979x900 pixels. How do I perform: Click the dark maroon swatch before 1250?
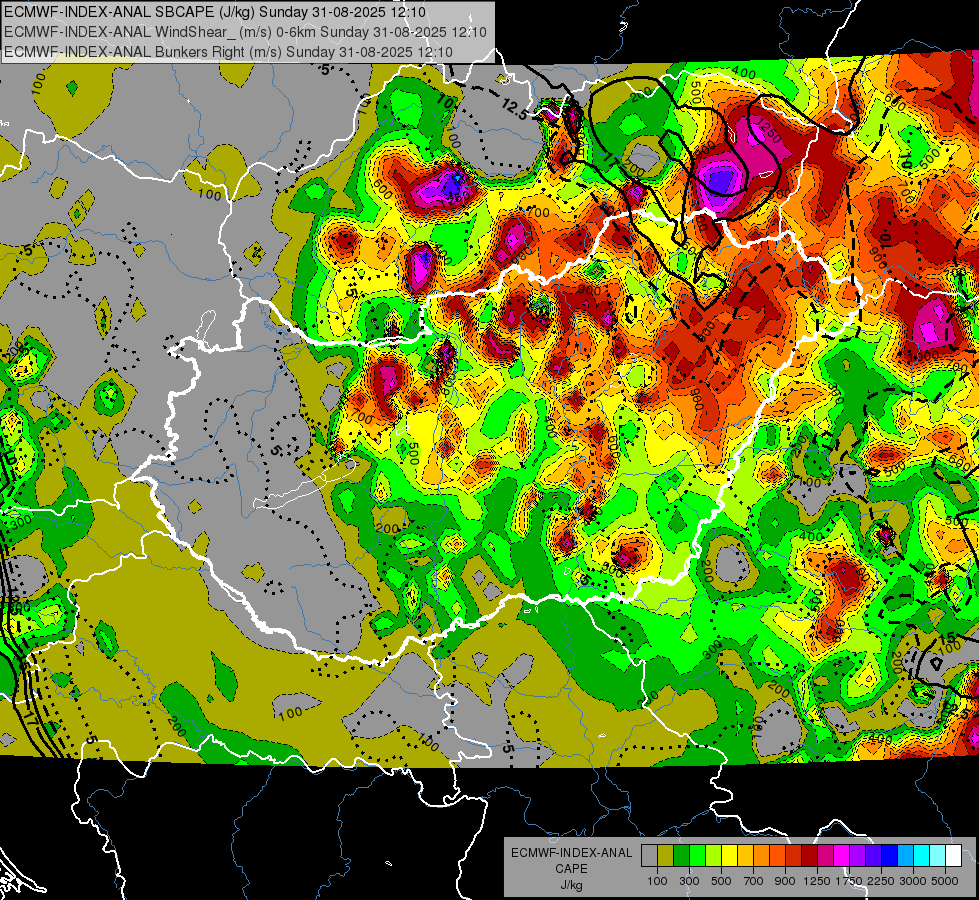point(809,856)
